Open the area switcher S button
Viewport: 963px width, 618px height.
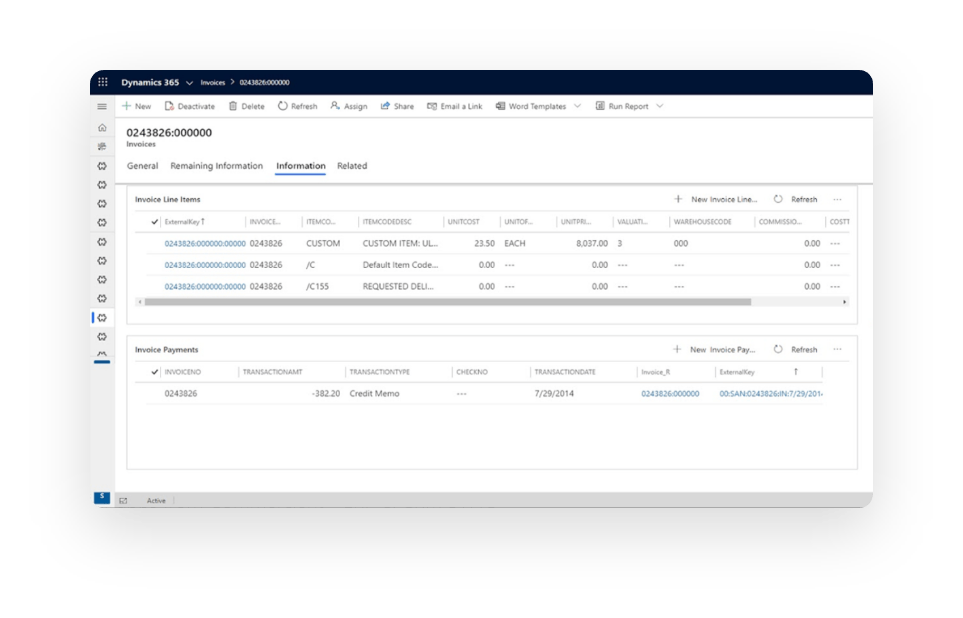coord(102,497)
